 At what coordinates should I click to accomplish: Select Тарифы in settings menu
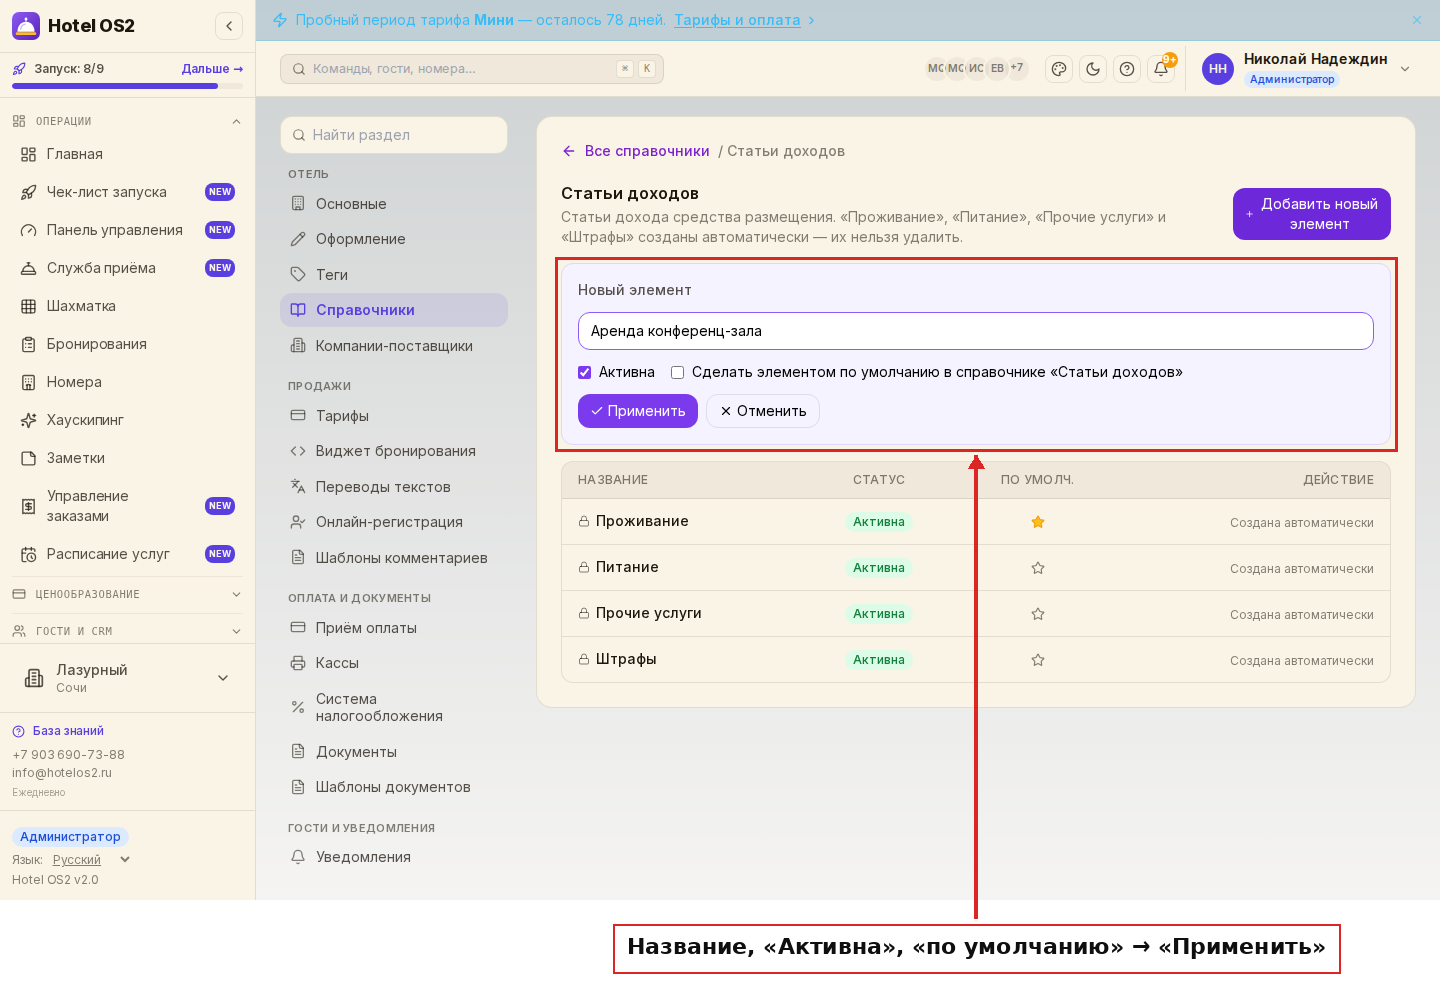(394, 416)
